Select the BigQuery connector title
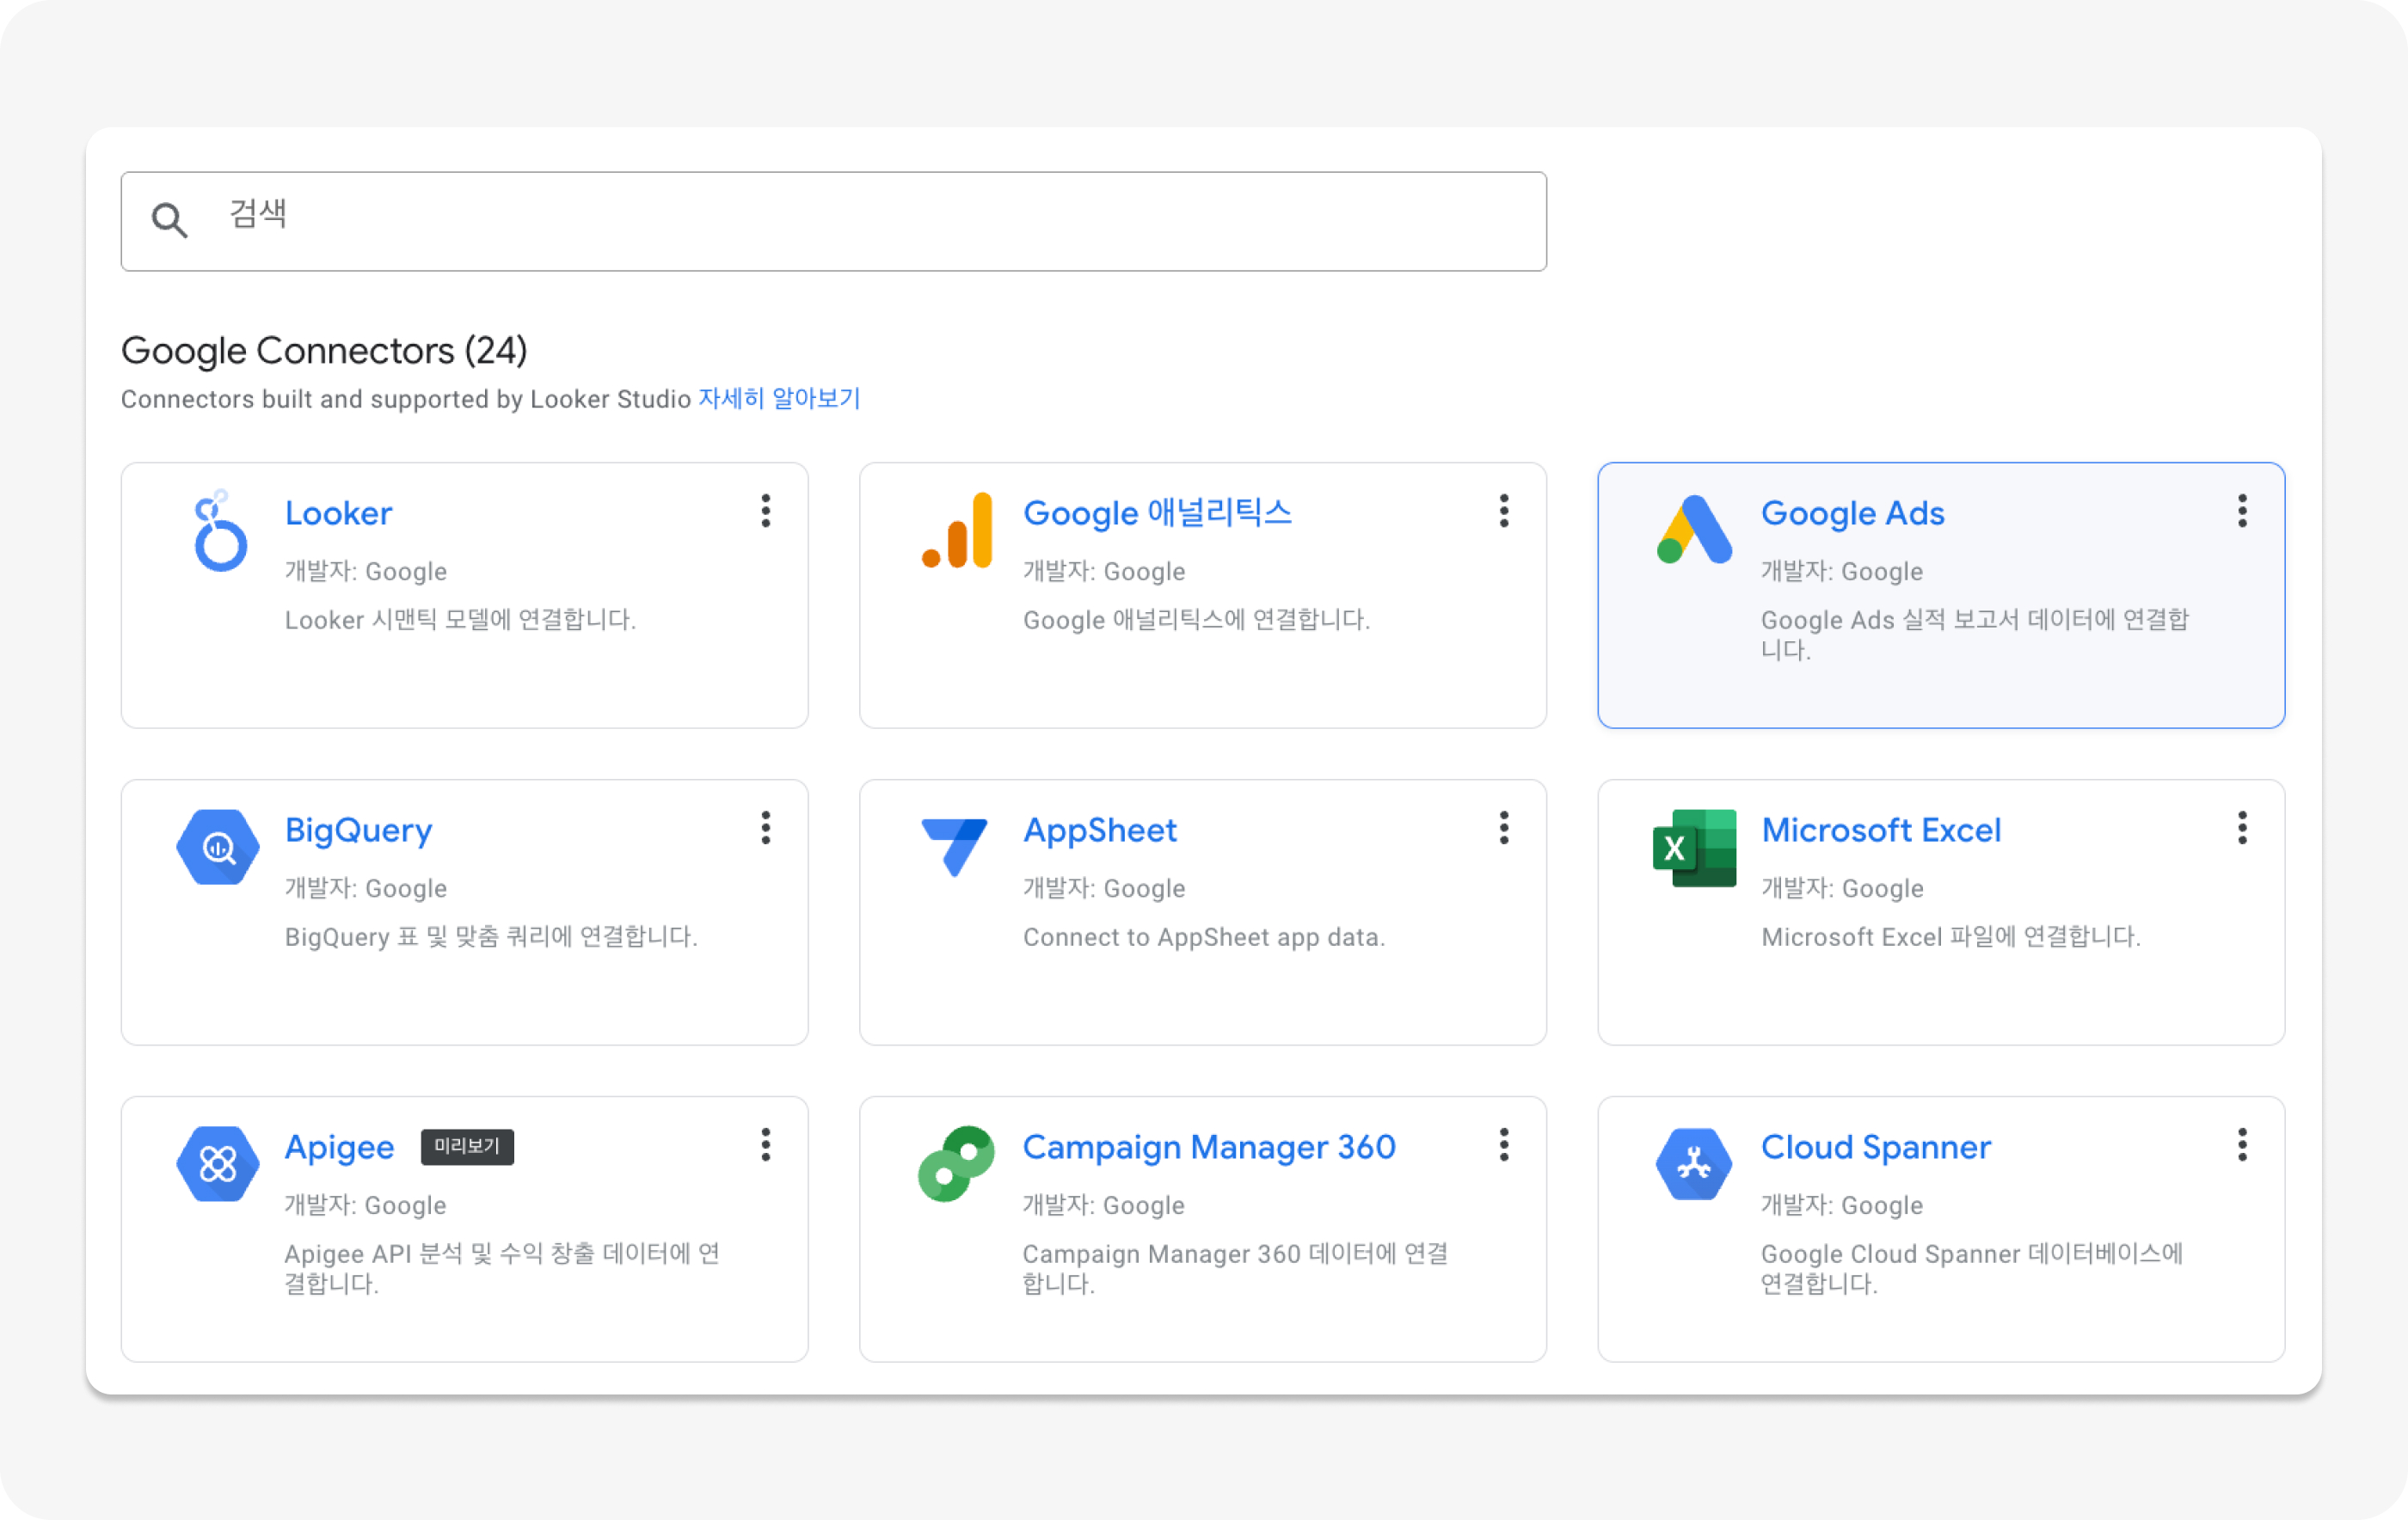 (x=358, y=831)
